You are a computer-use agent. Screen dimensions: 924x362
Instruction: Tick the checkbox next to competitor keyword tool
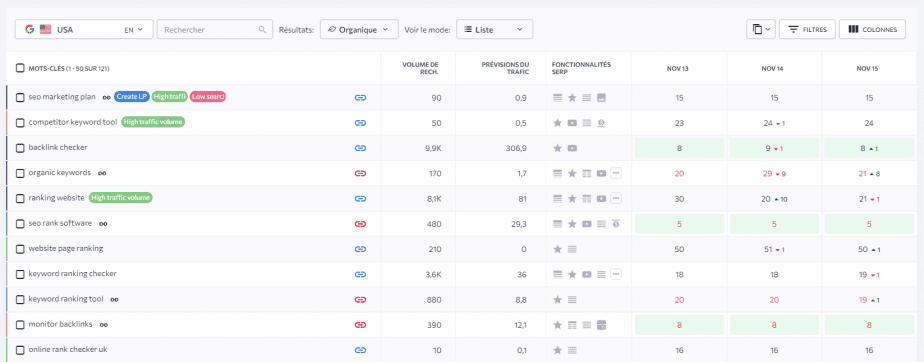pyautogui.click(x=20, y=123)
